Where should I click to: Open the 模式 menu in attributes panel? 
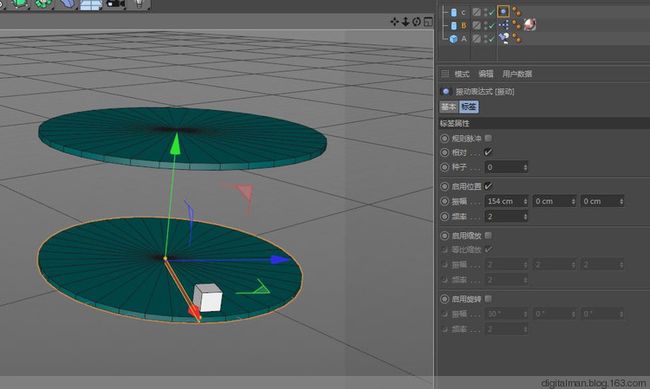(x=462, y=74)
